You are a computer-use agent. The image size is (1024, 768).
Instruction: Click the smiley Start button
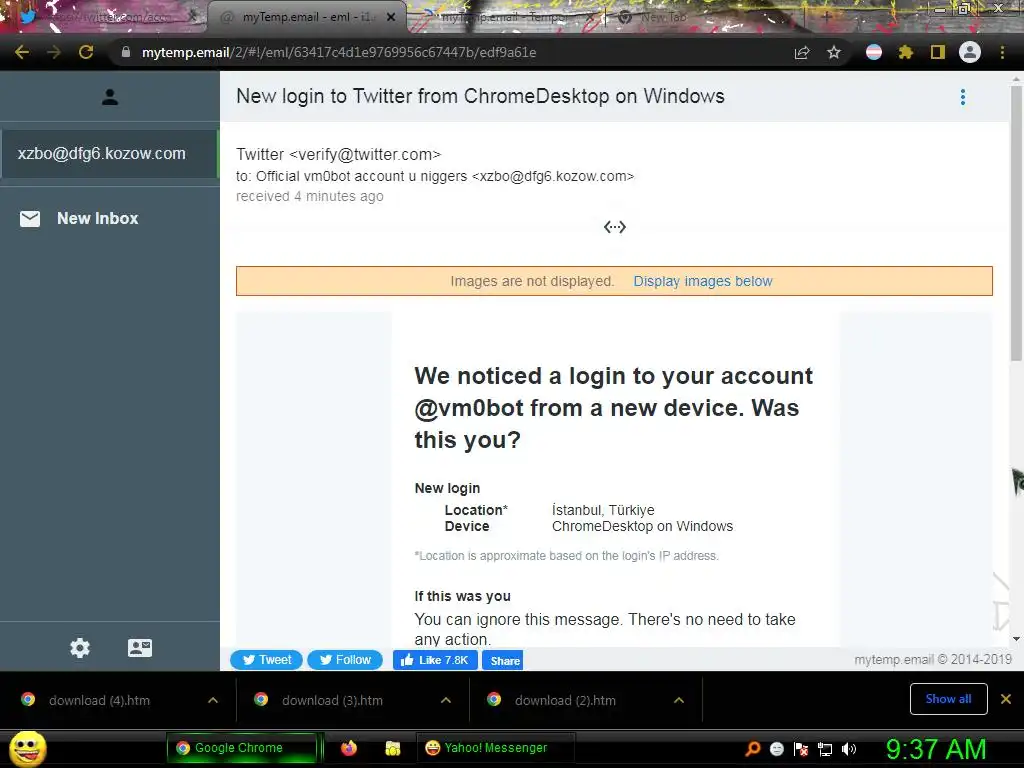click(27, 748)
